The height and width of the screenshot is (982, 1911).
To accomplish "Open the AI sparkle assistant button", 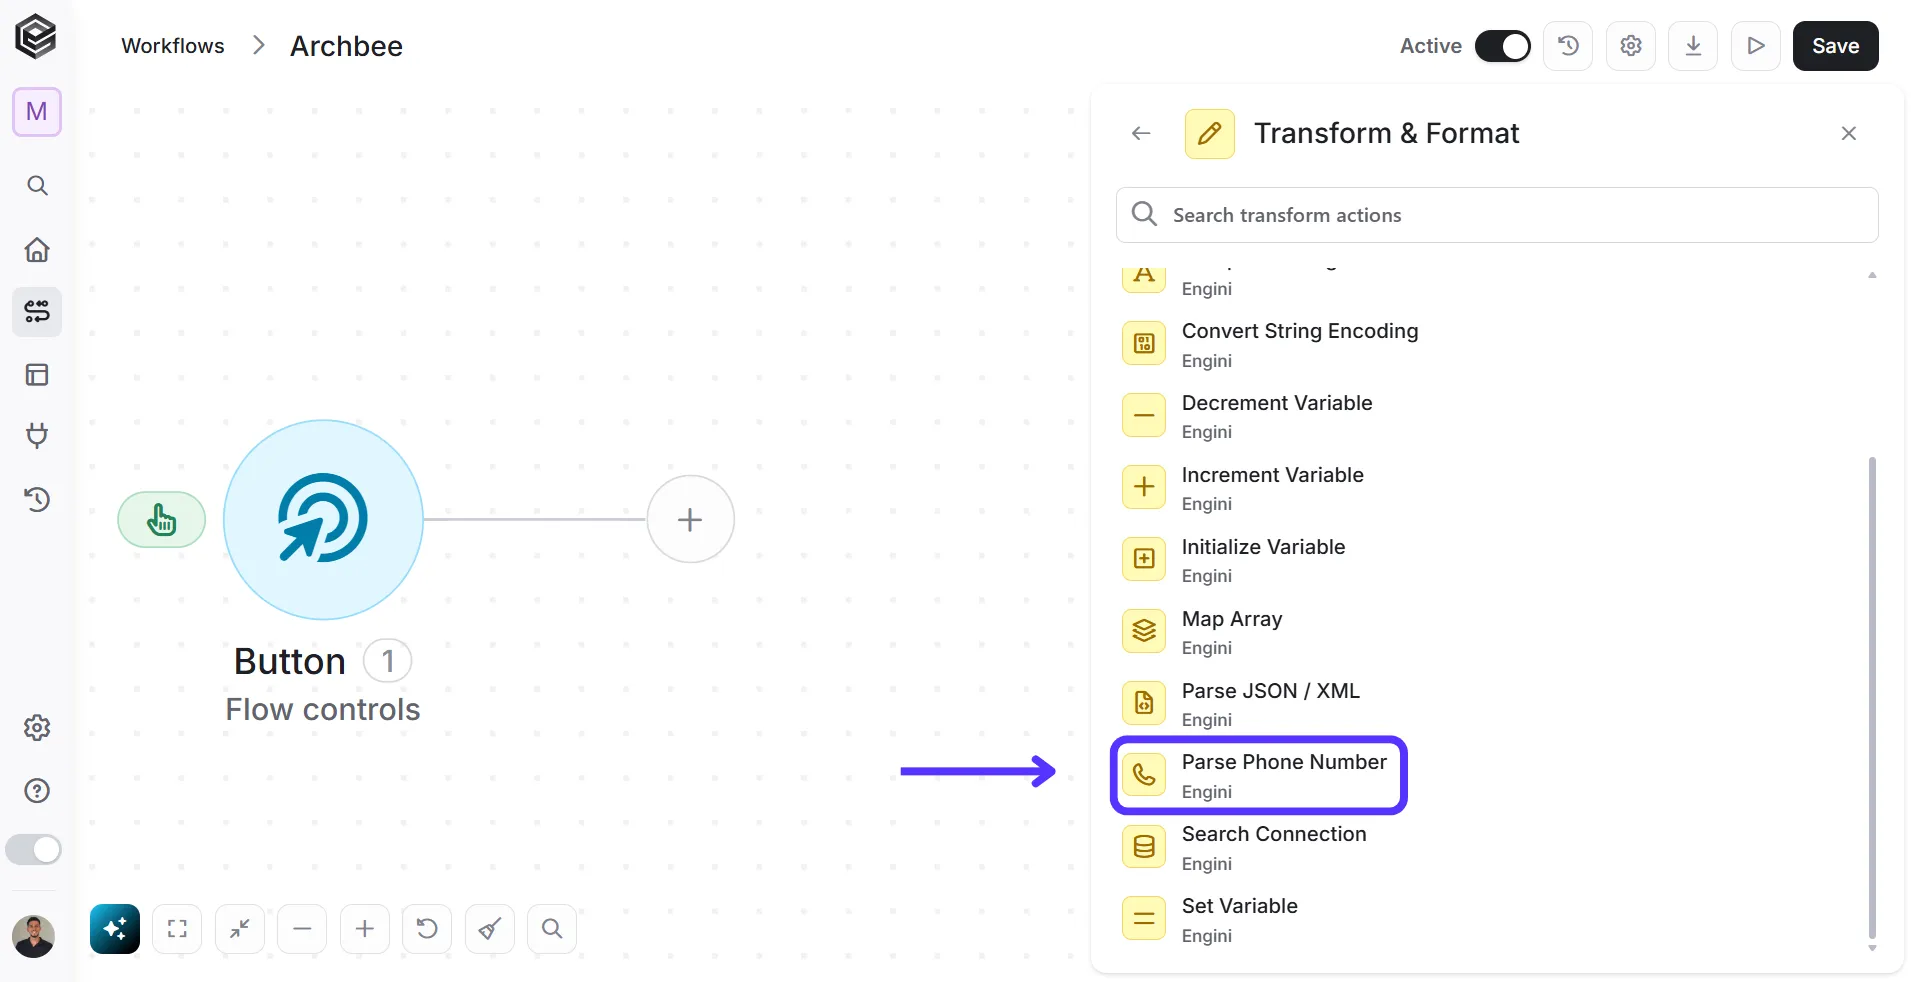I will [115, 929].
